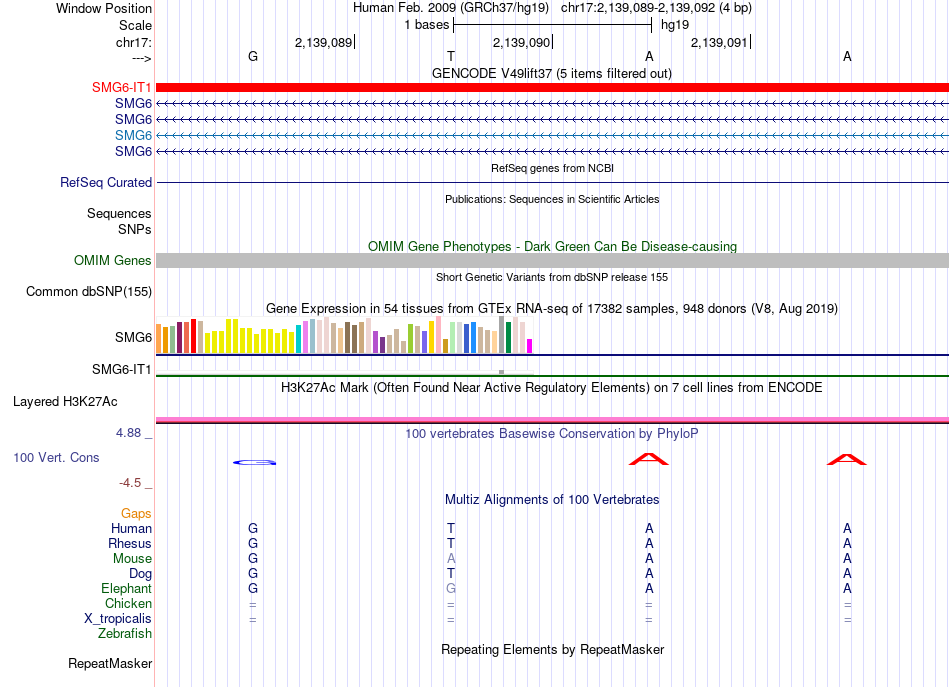Screen dimensions: 950x687
Task: Click the Gaps label in Multiz track
Action: click(x=136, y=514)
